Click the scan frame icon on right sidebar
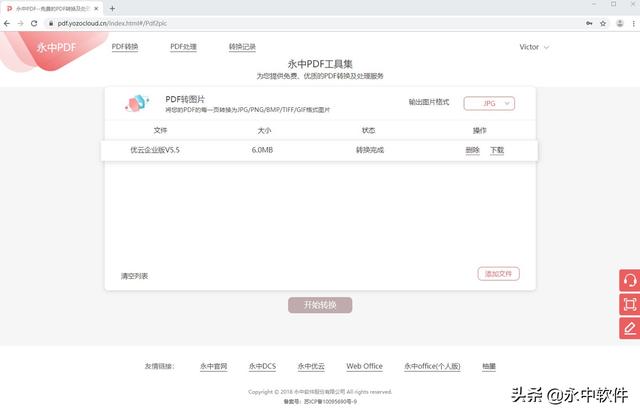This screenshot has width=640, height=415. [630, 304]
